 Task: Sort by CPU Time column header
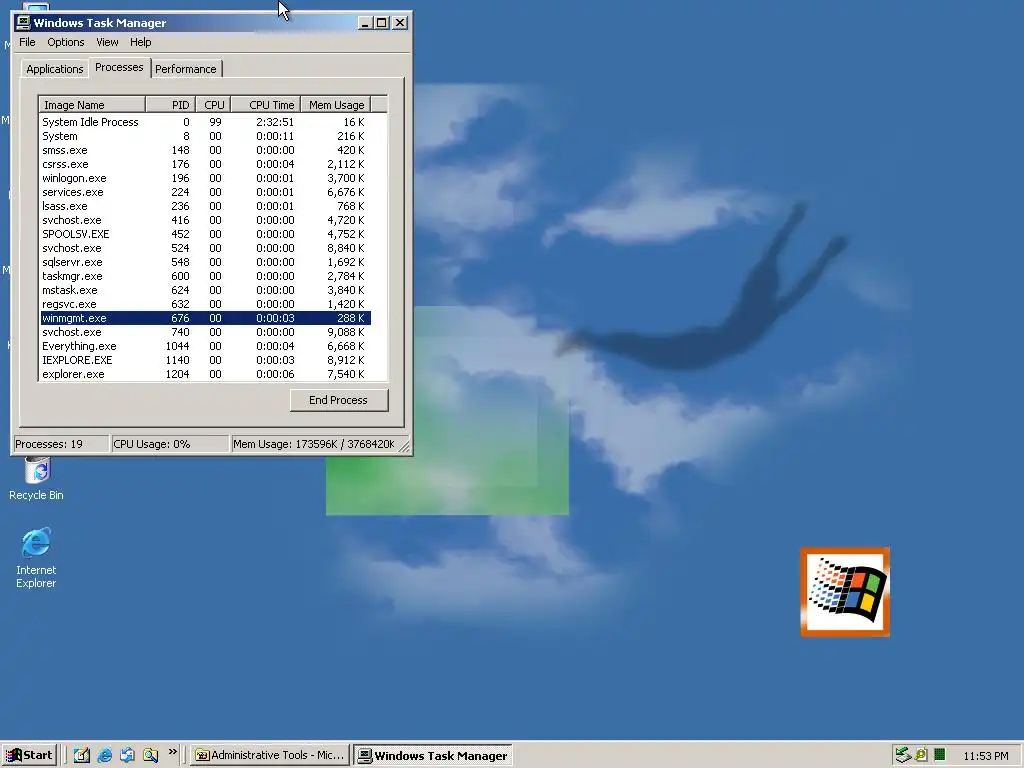pyautogui.click(x=266, y=104)
